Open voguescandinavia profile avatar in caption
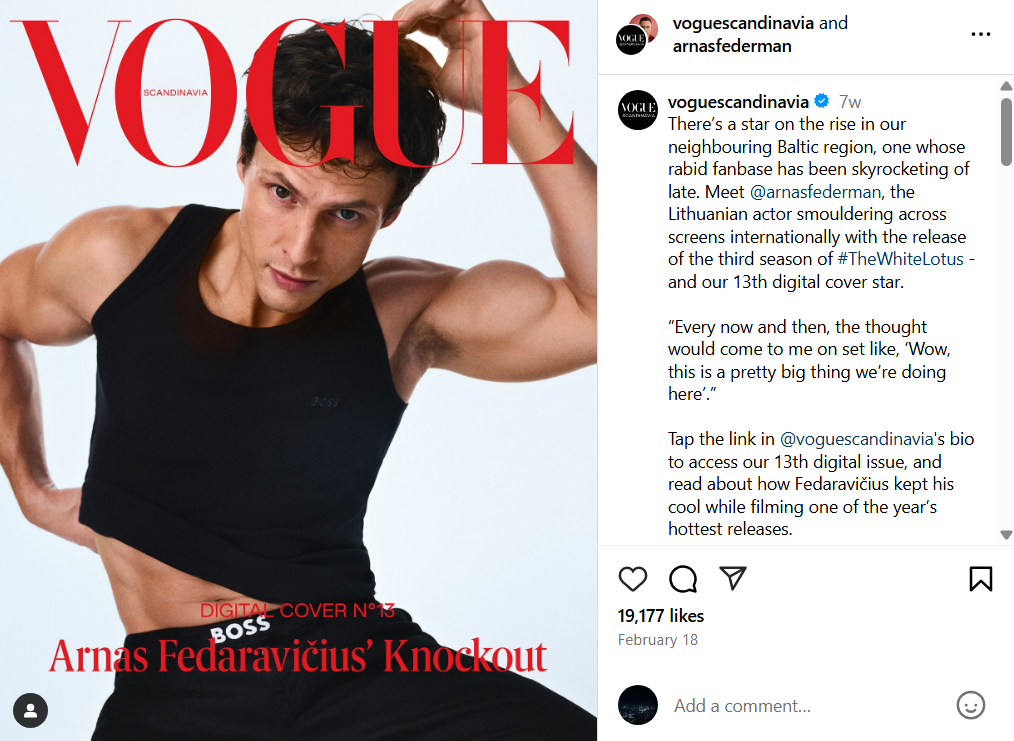This screenshot has width=1014, height=741. click(638, 110)
